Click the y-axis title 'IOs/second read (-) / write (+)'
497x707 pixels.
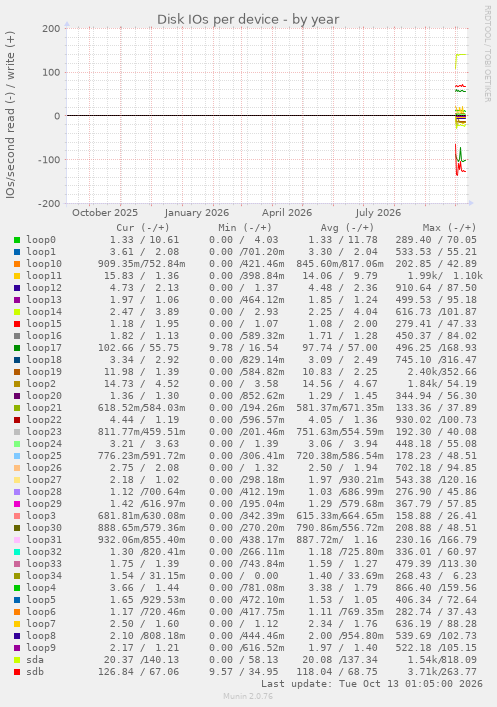10,115
